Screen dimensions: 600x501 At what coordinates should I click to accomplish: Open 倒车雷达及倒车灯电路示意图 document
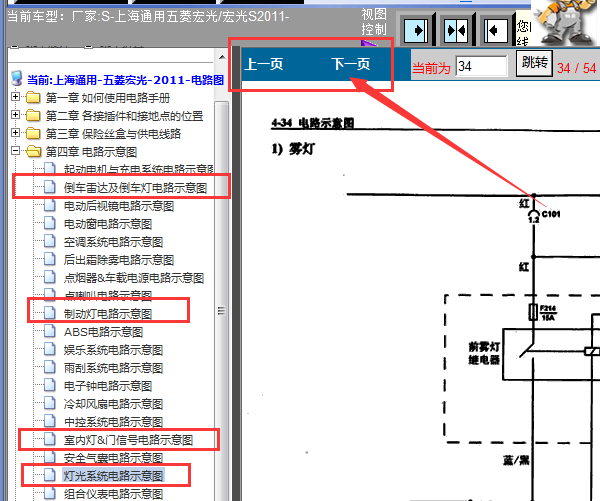(135, 188)
